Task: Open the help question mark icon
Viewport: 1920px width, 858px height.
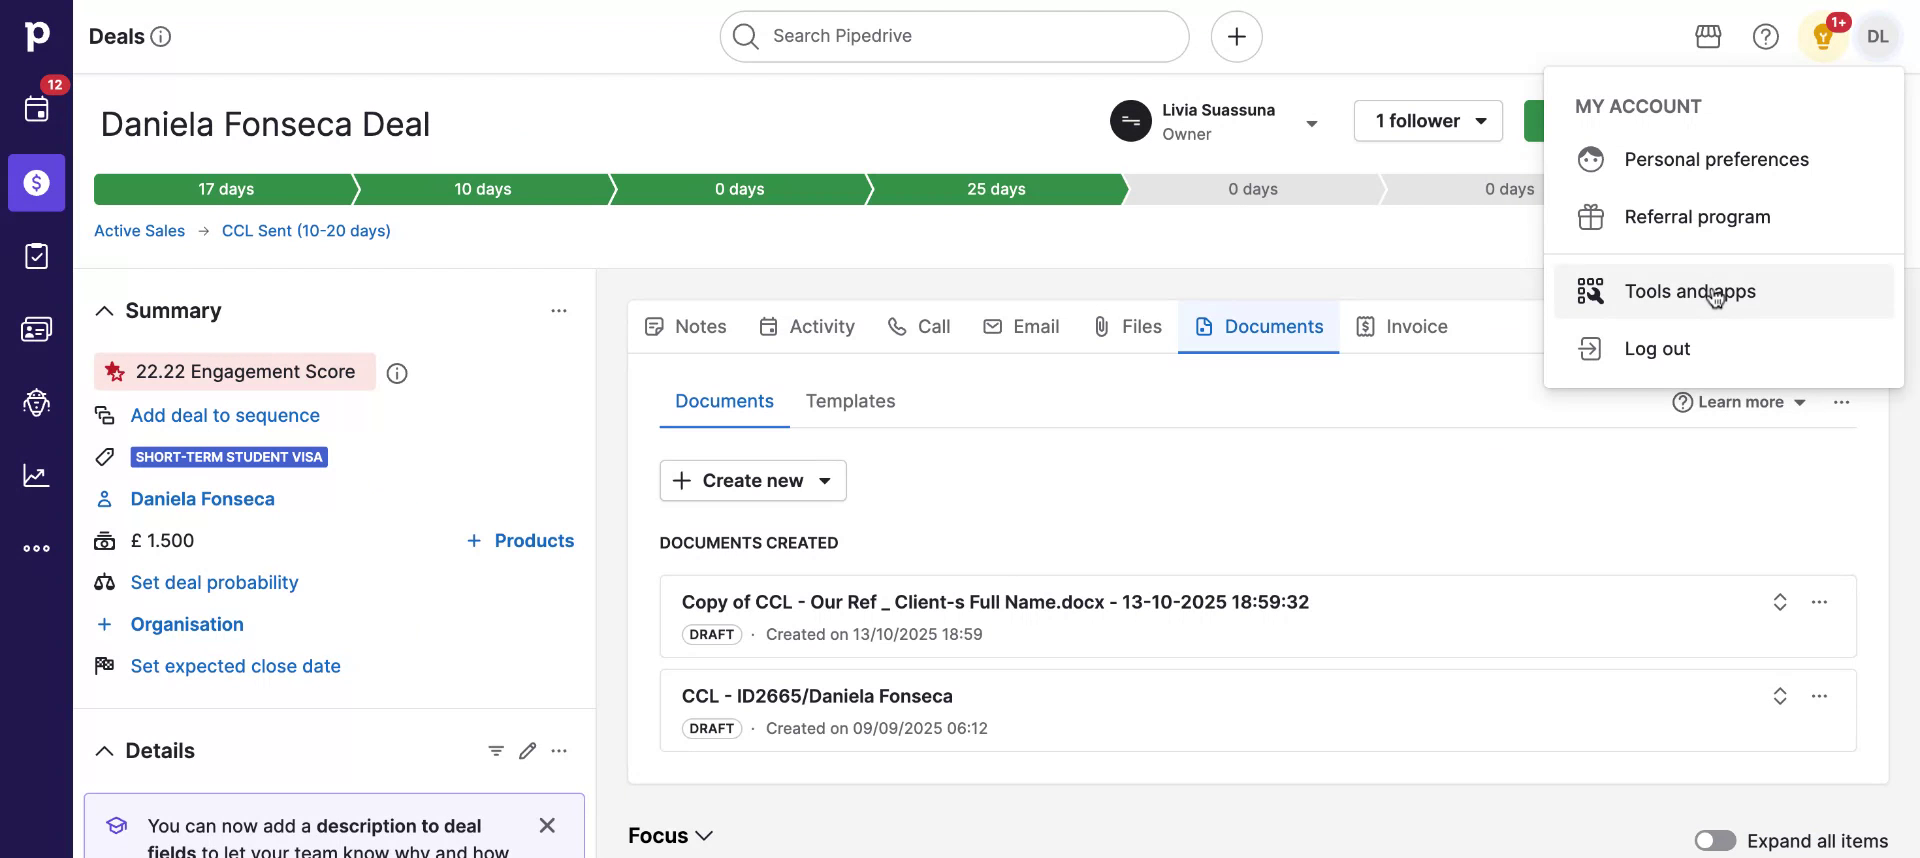Action: 1765,37
